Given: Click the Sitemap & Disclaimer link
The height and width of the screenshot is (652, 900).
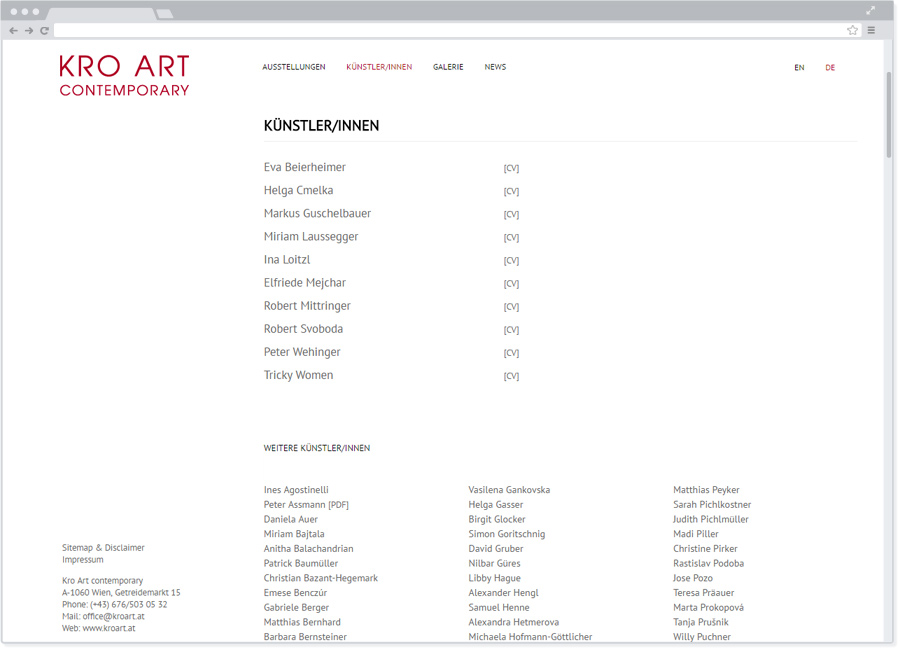Looking at the screenshot, I should pyautogui.click(x=103, y=547).
